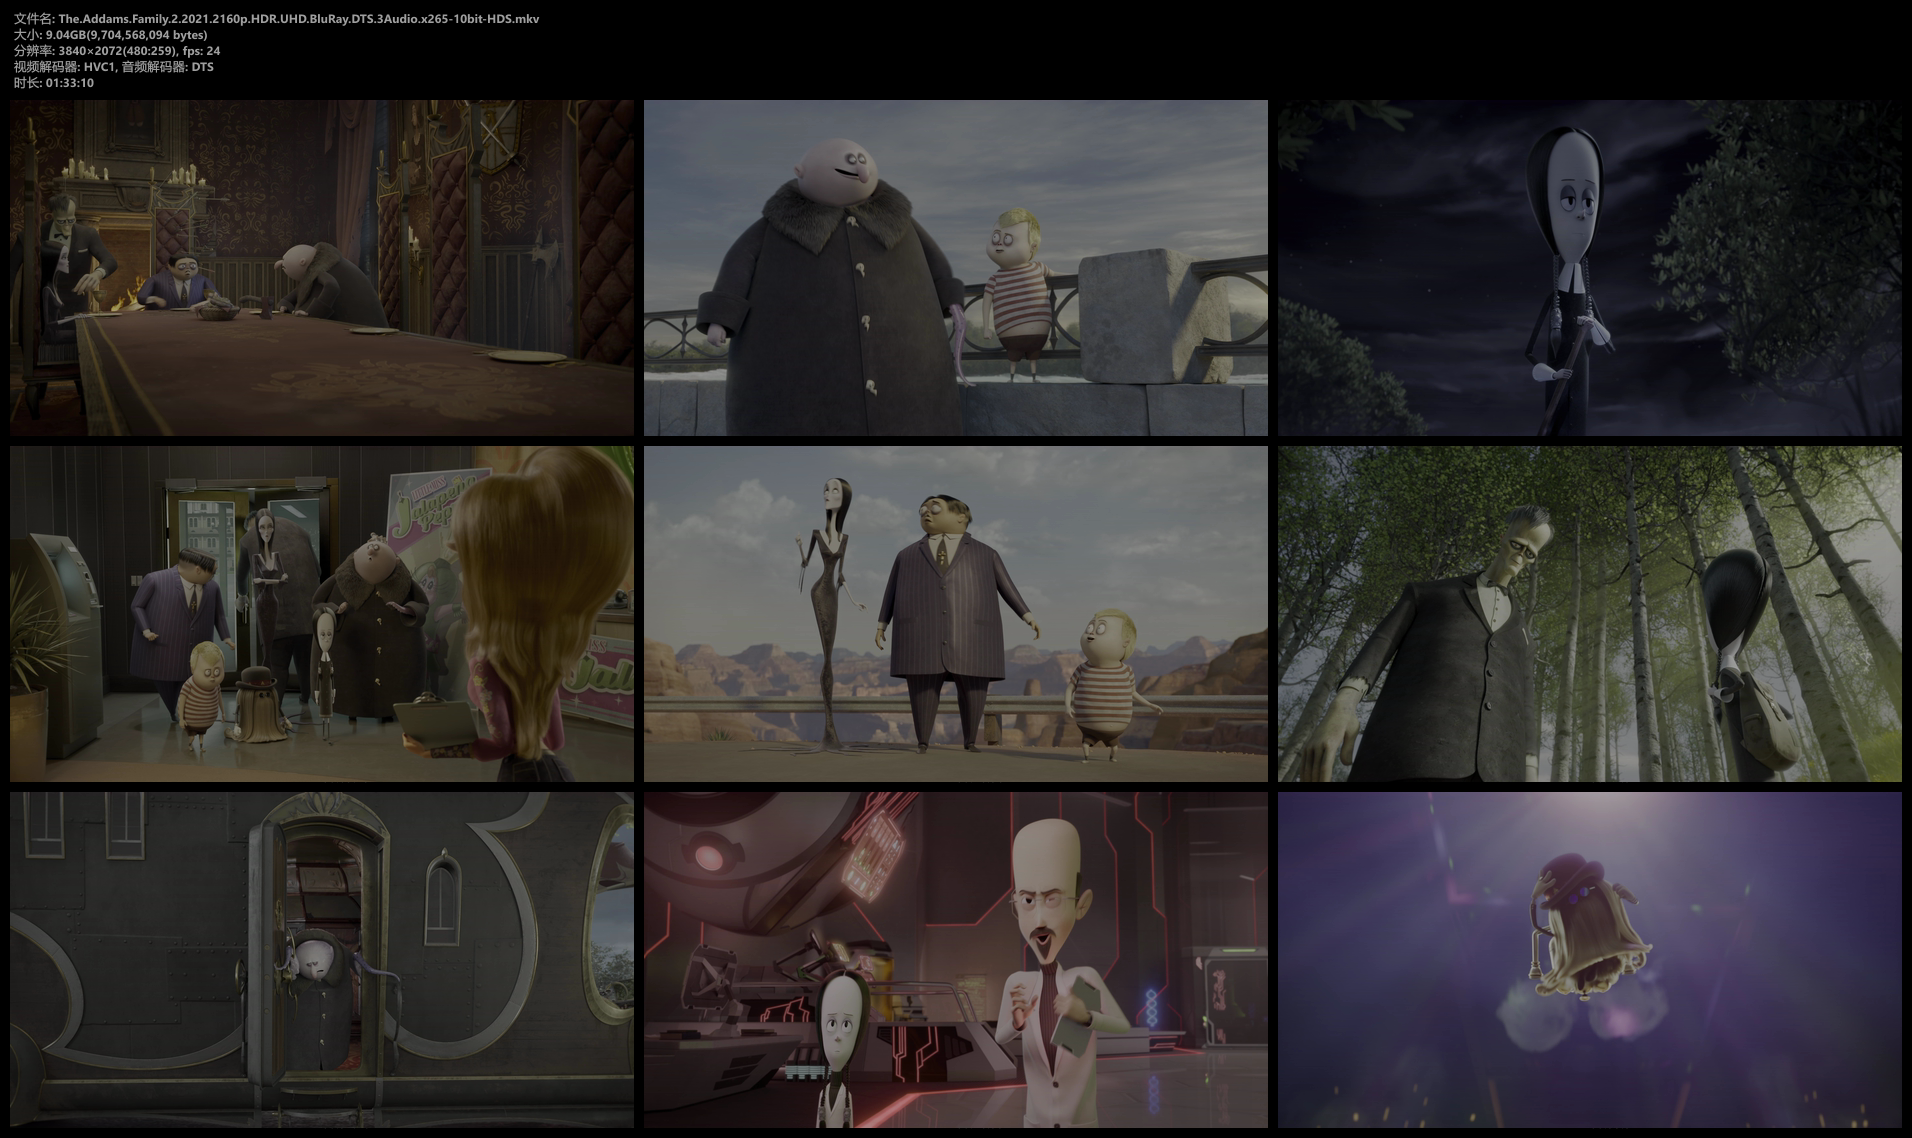Open thumbnail of Morticia, Gomez, Pugsley at canyon

[x=956, y=614]
